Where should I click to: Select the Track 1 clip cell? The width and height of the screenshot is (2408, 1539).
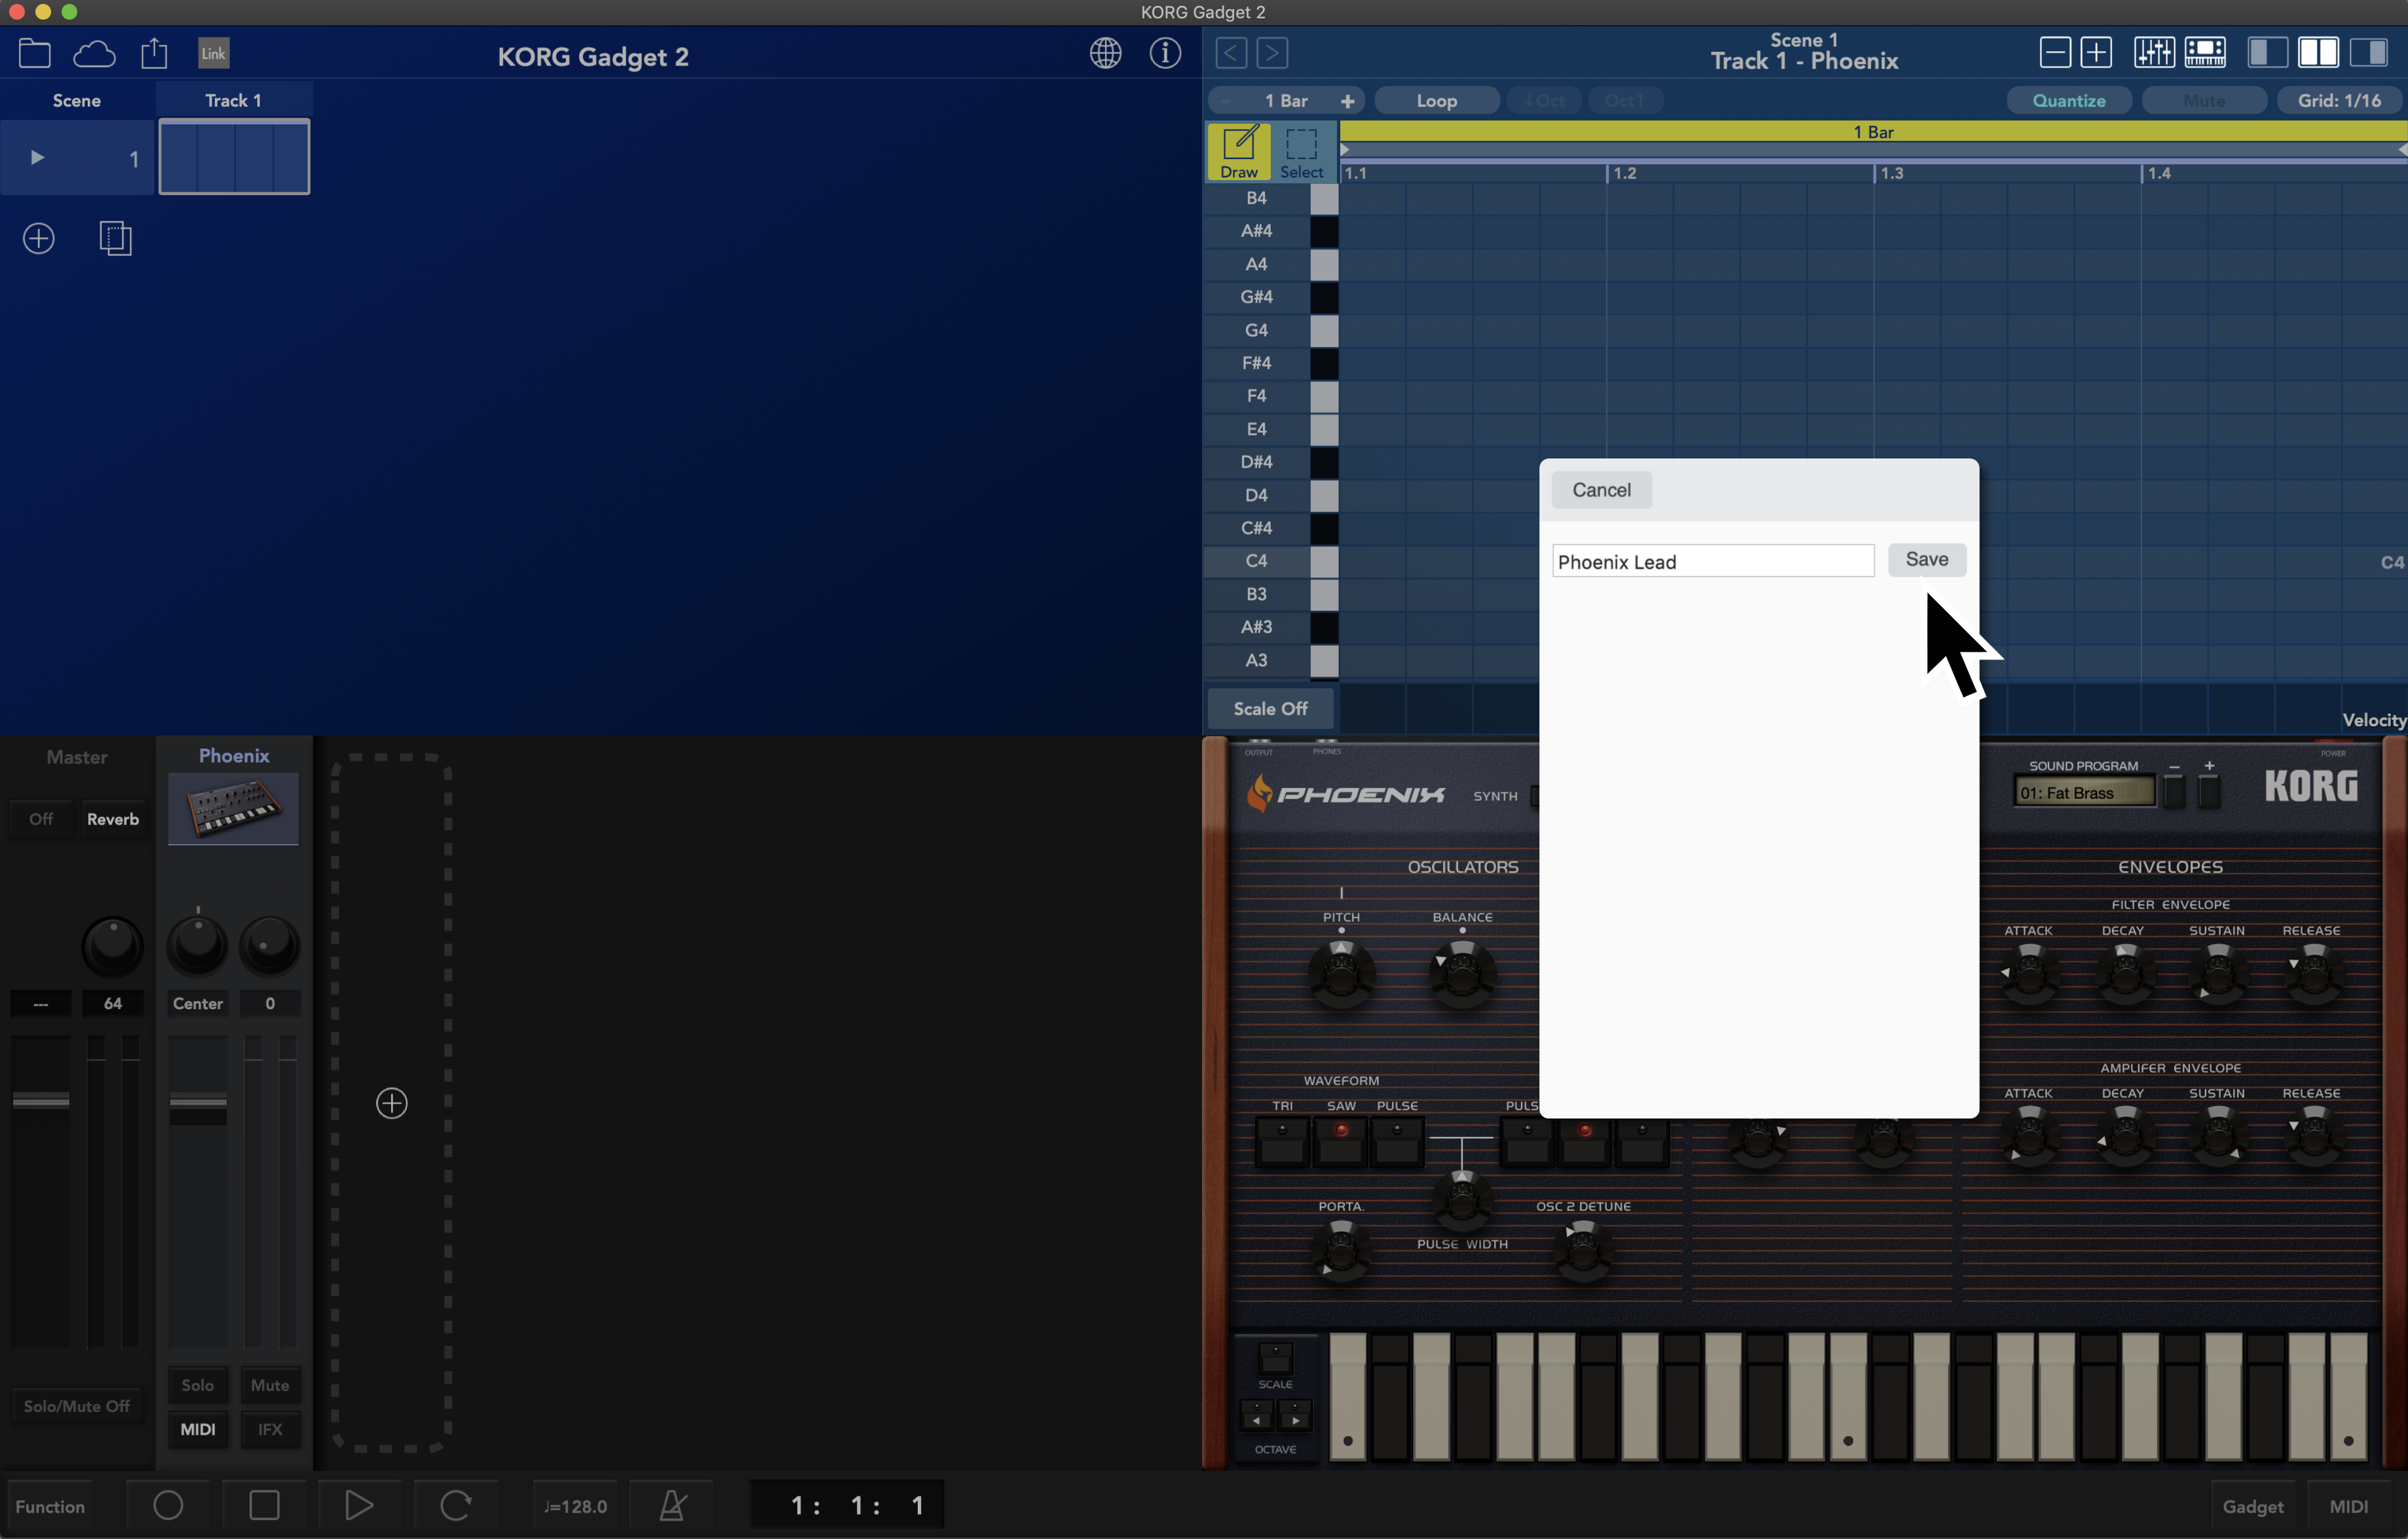point(234,157)
